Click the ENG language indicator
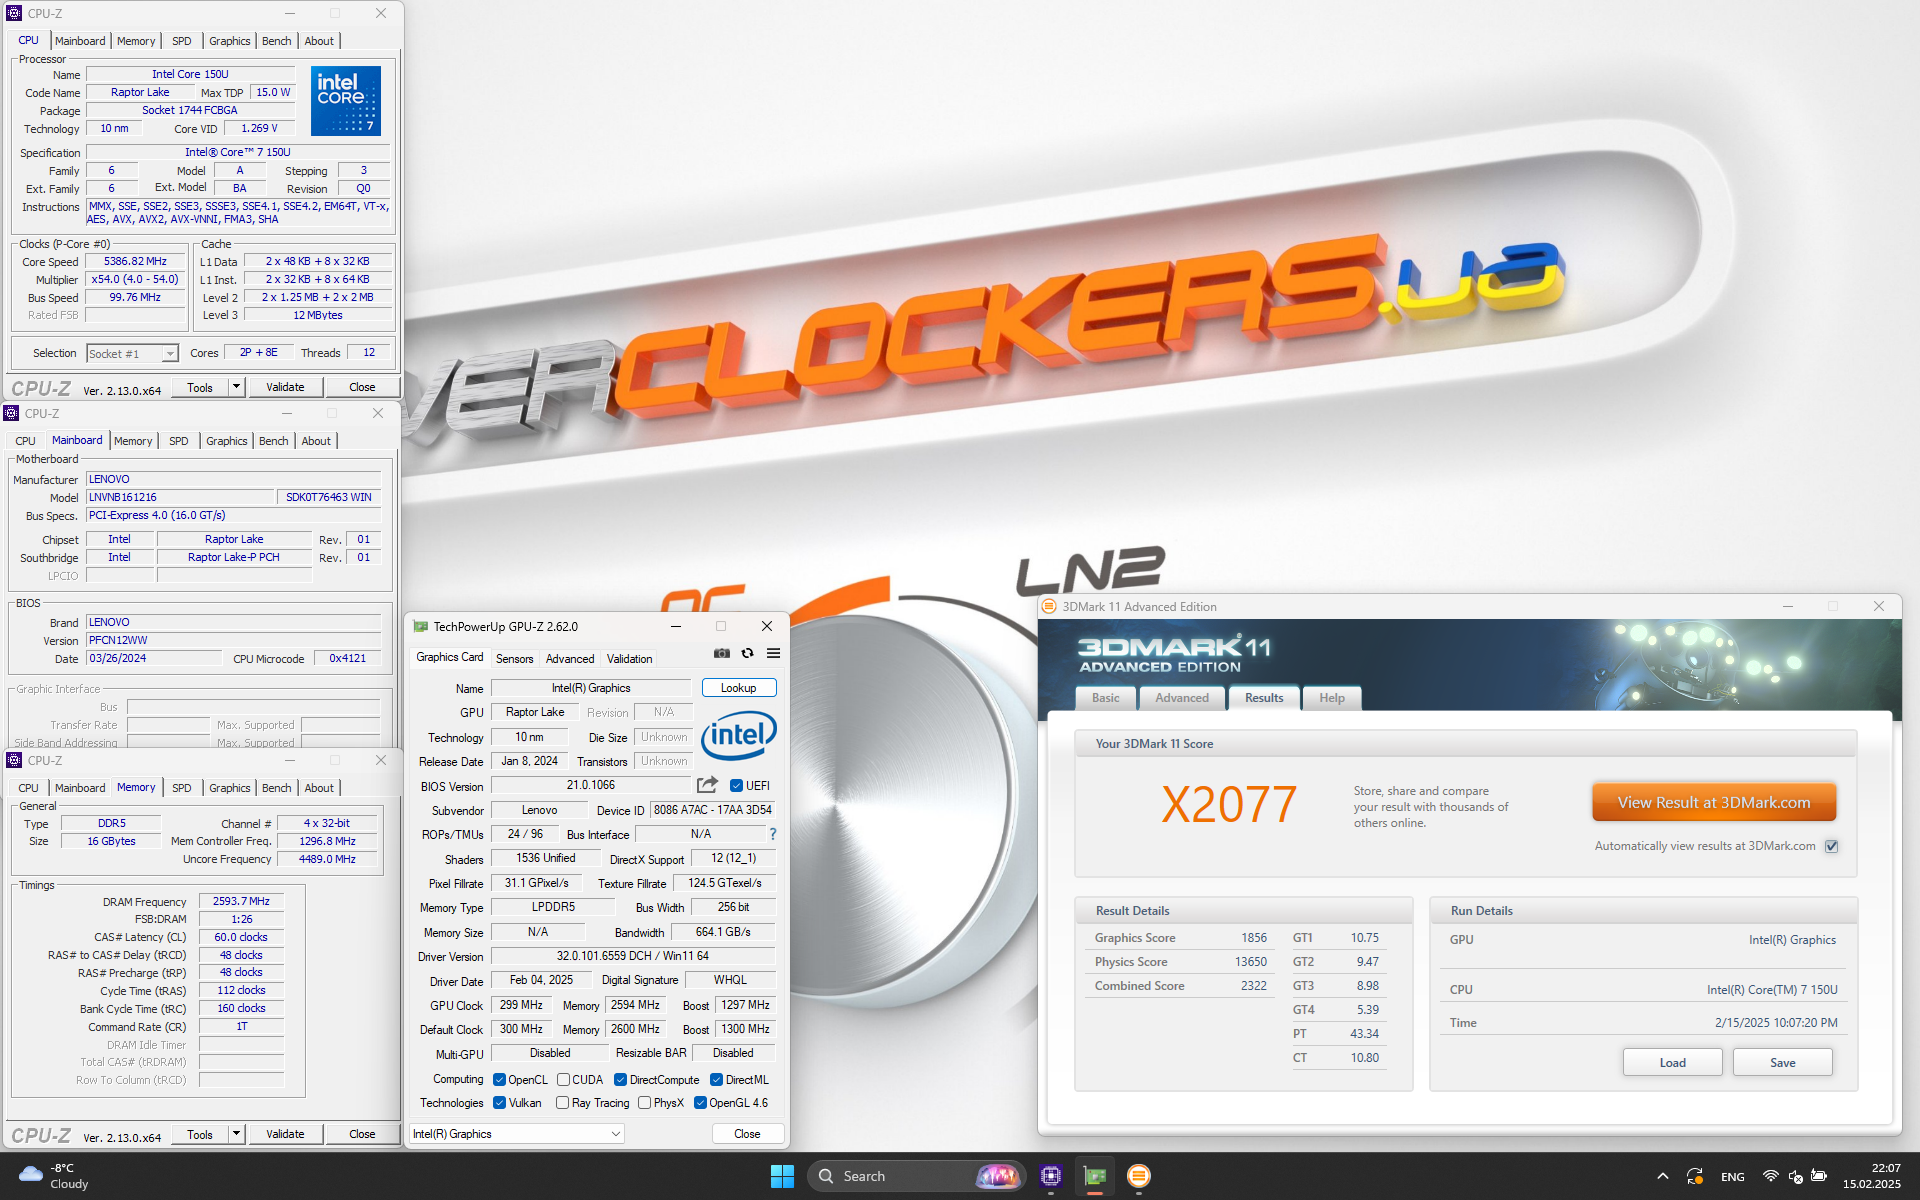The width and height of the screenshot is (1920, 1200). click(x=1733, y=1177)
